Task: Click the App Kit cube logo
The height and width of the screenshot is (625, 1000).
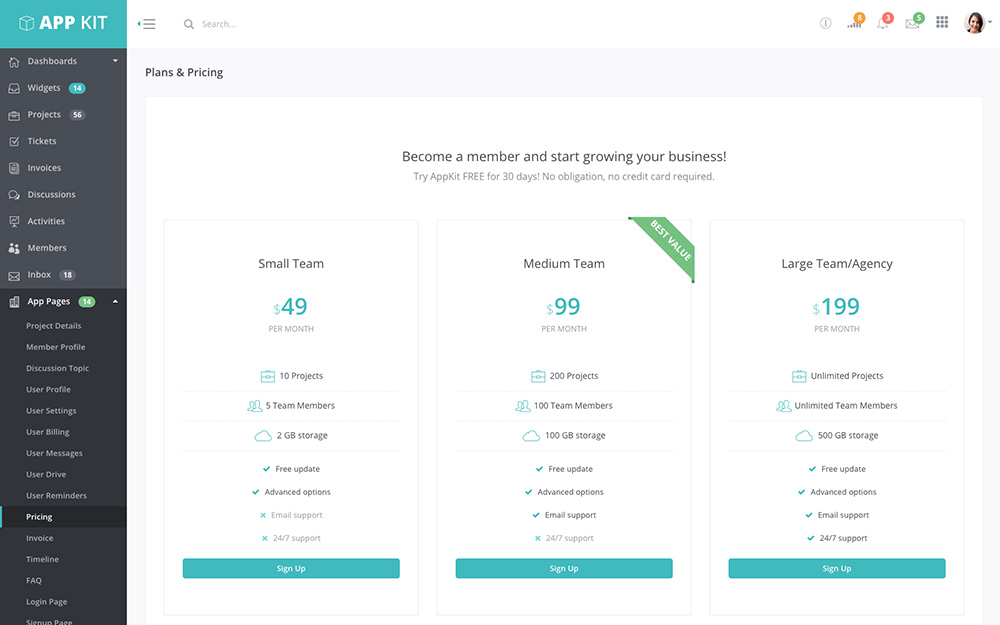Action: tap(26, 24)
